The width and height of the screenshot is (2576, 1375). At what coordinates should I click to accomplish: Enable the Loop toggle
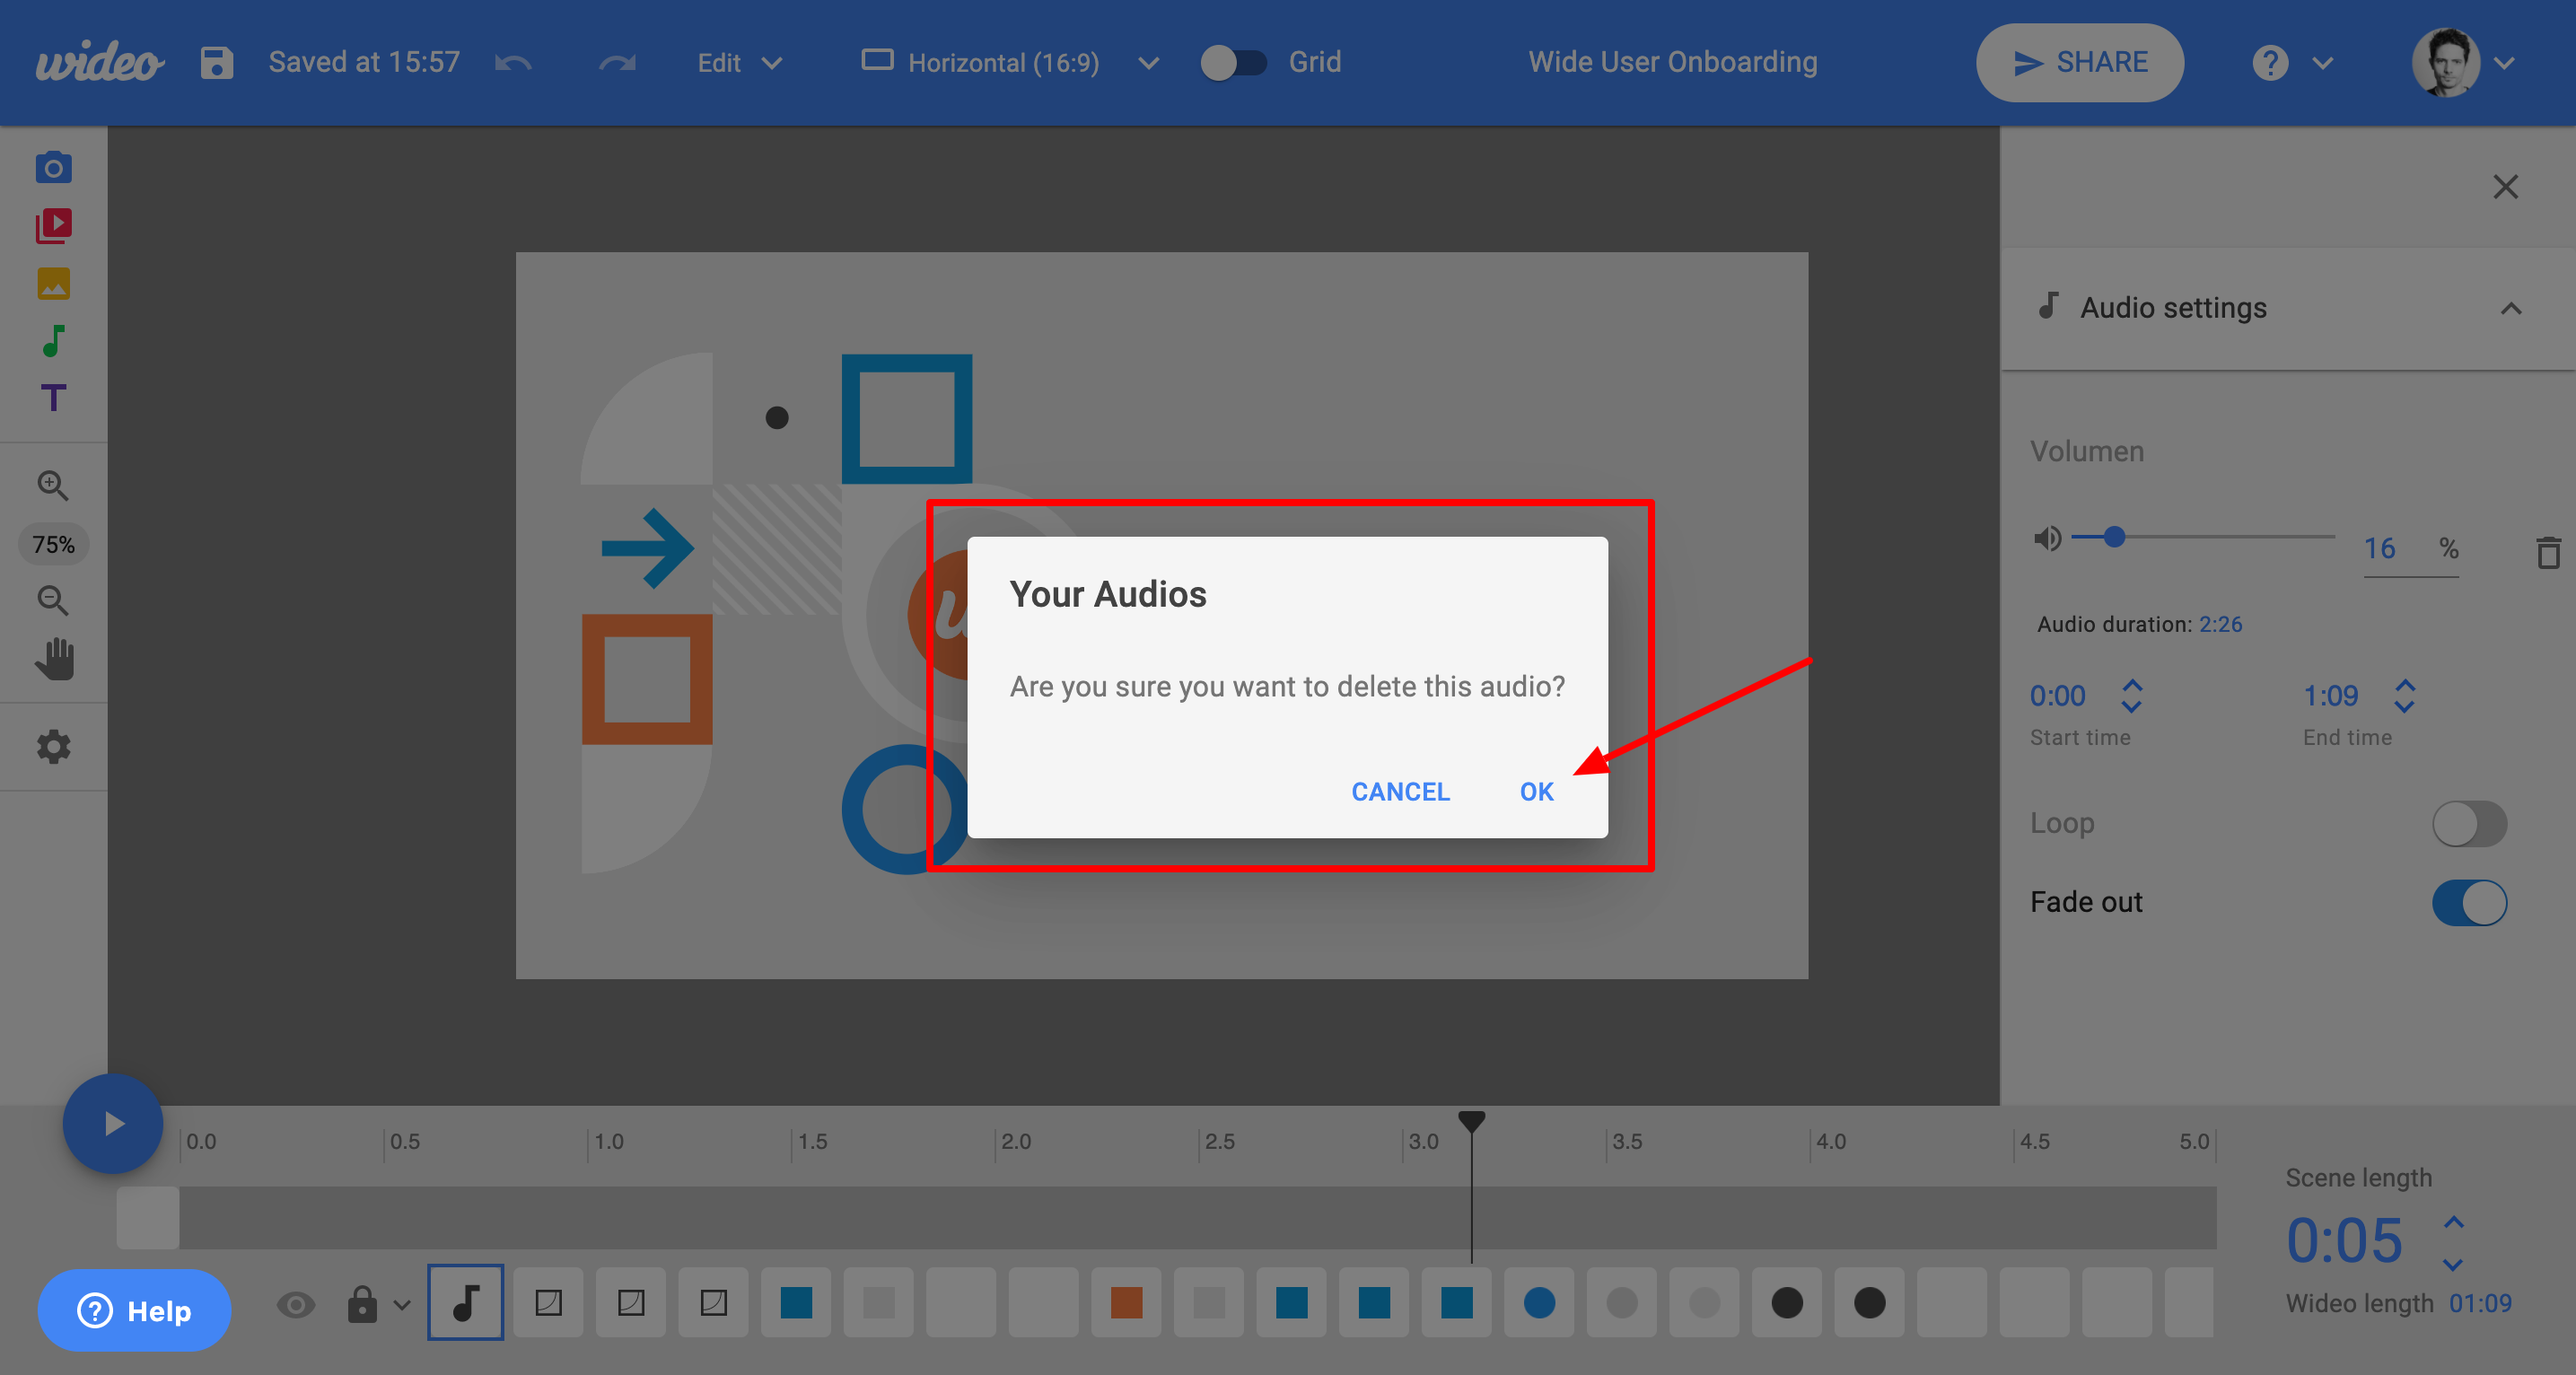tap(2468, 824)
